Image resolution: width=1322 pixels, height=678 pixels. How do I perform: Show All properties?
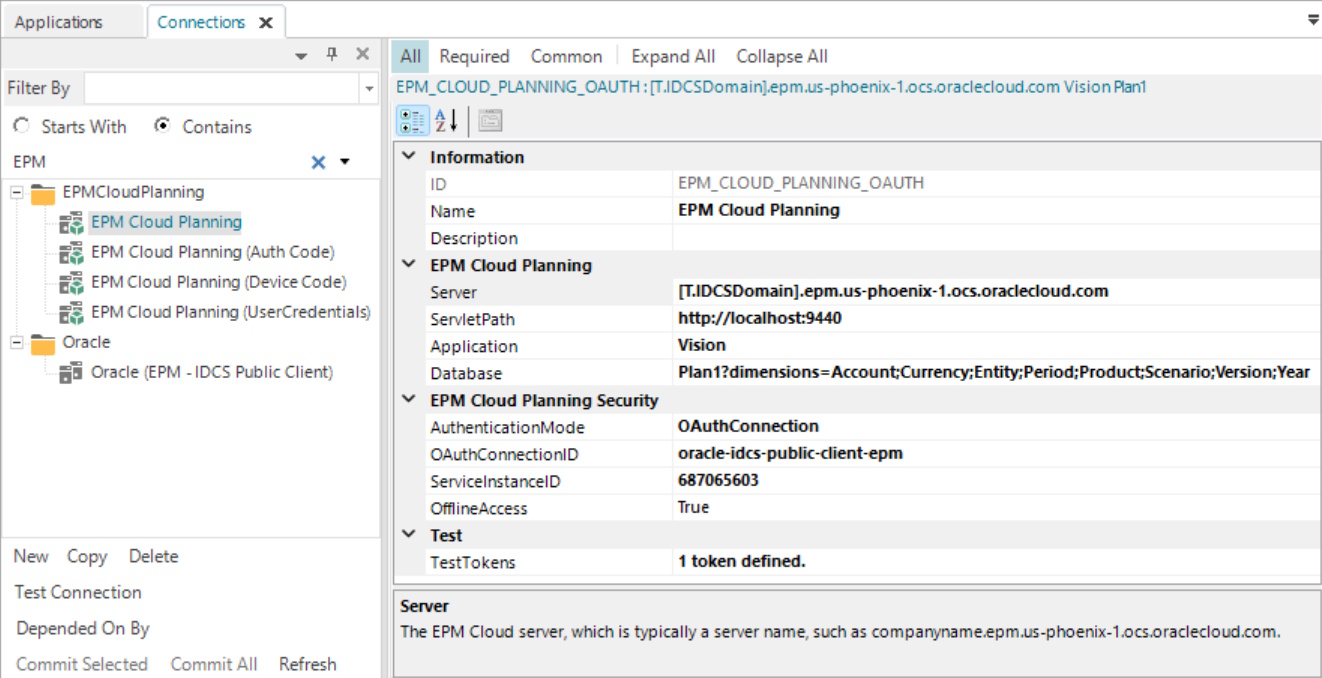click(411, 56)
